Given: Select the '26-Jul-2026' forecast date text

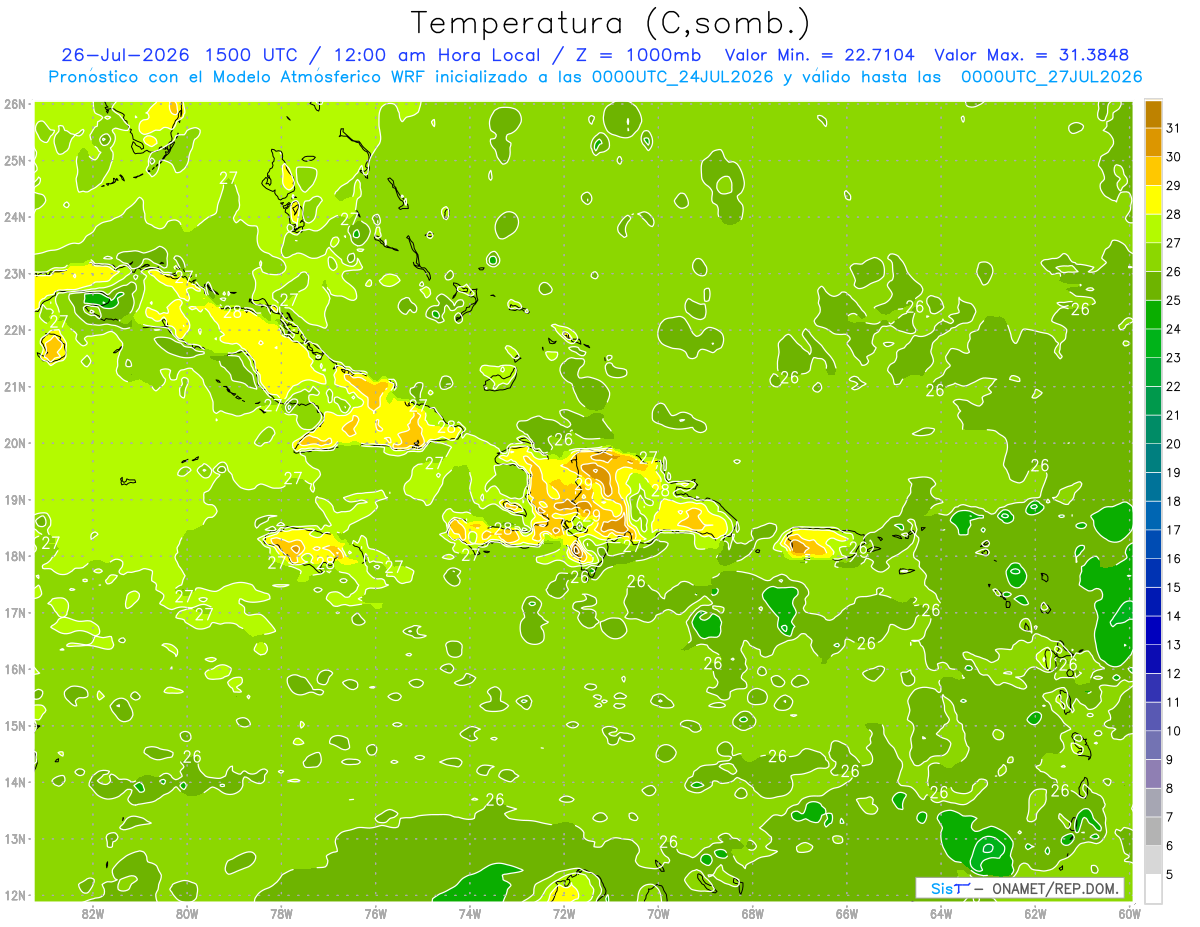Looking at the screenshot, I should tap(128, 55).
